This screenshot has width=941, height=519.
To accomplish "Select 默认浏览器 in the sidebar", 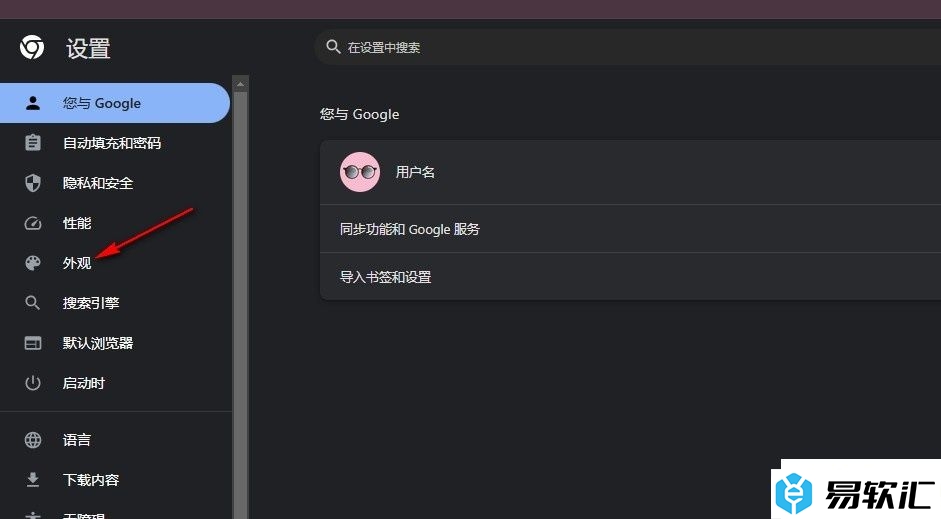I will coord(115,343).
